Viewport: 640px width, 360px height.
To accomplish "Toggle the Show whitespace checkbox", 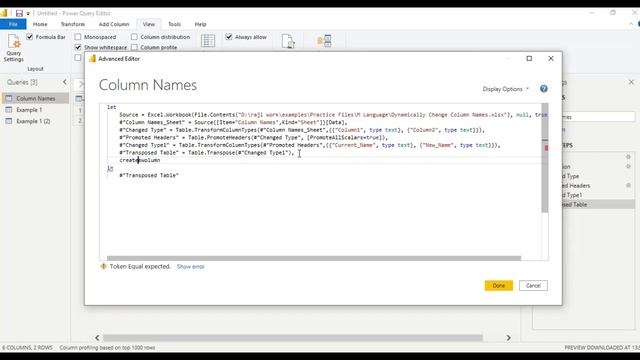I will pyautogui.click(x=78, y=47).
